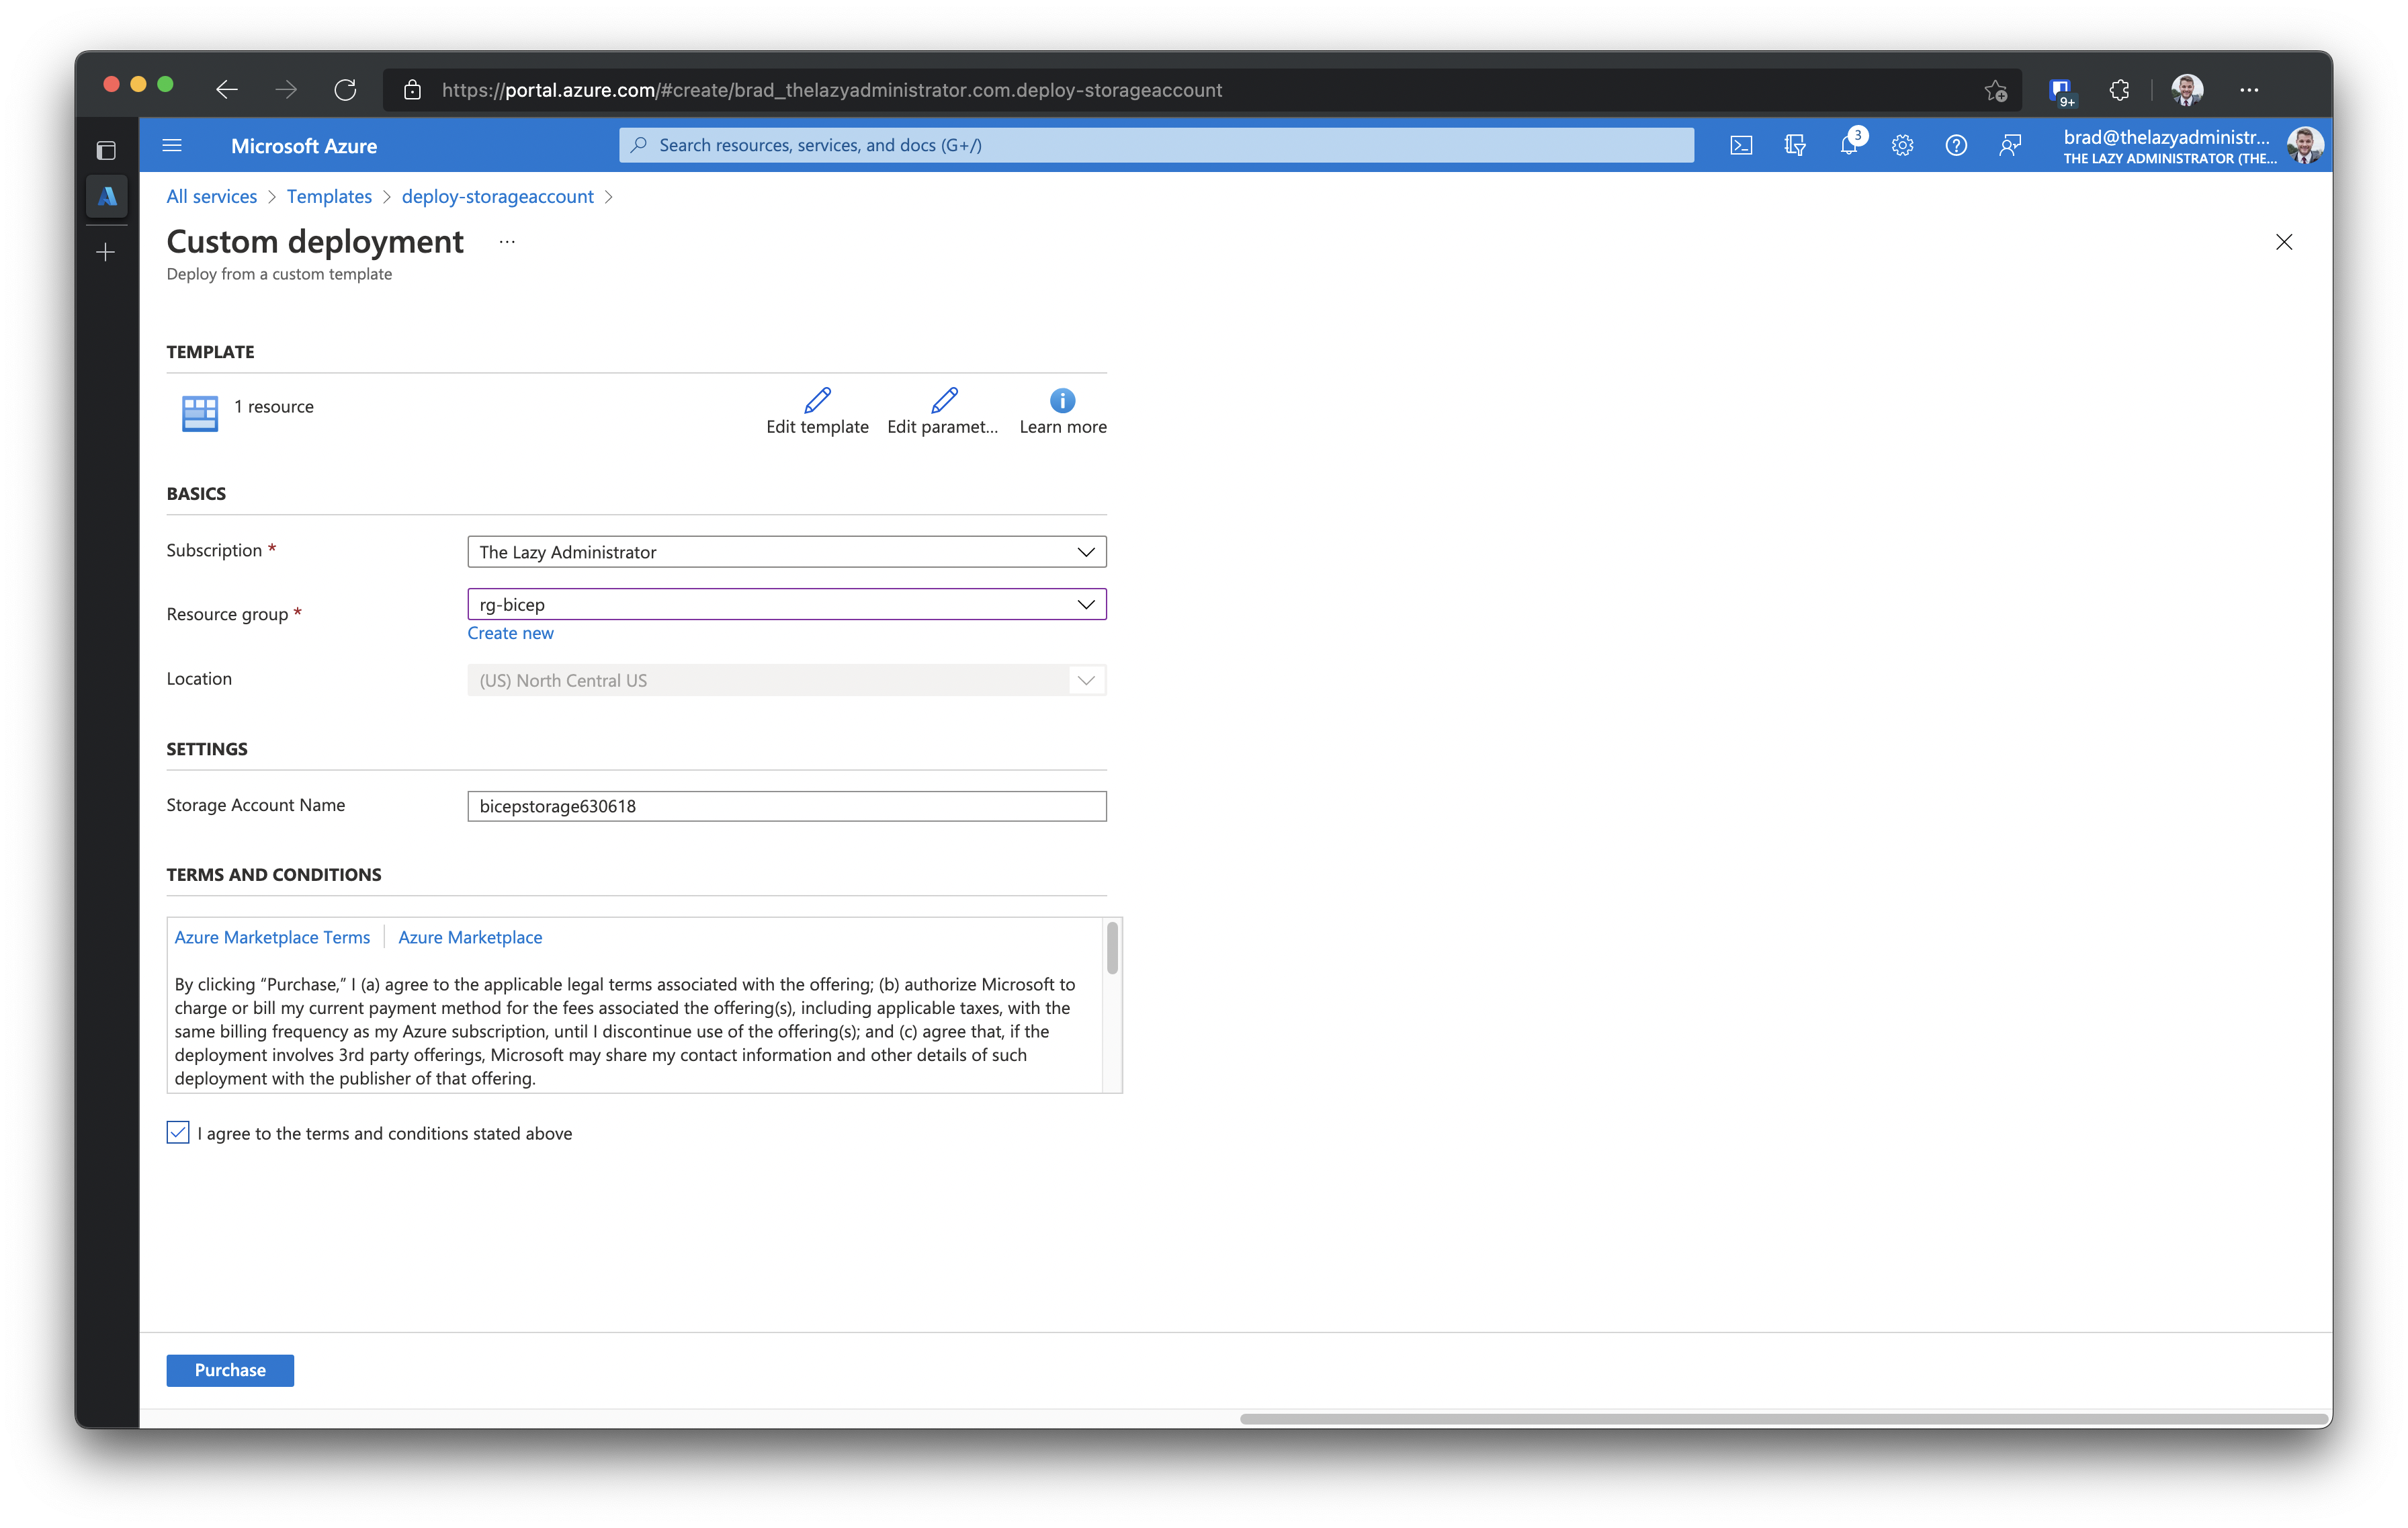Click the '1 resource' text
Screen dimensions: 2408x1528
274,407
